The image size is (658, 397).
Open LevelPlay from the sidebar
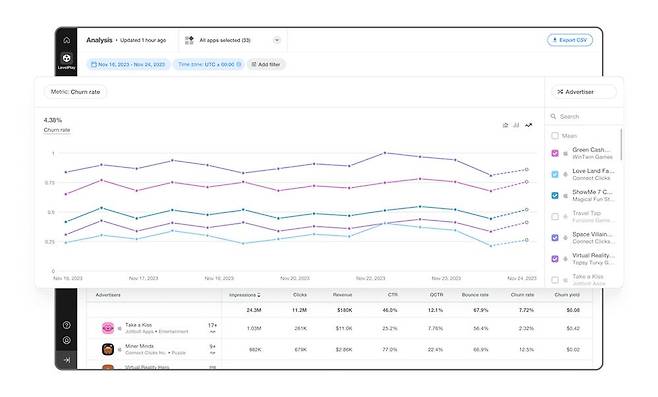coord(66,60)
